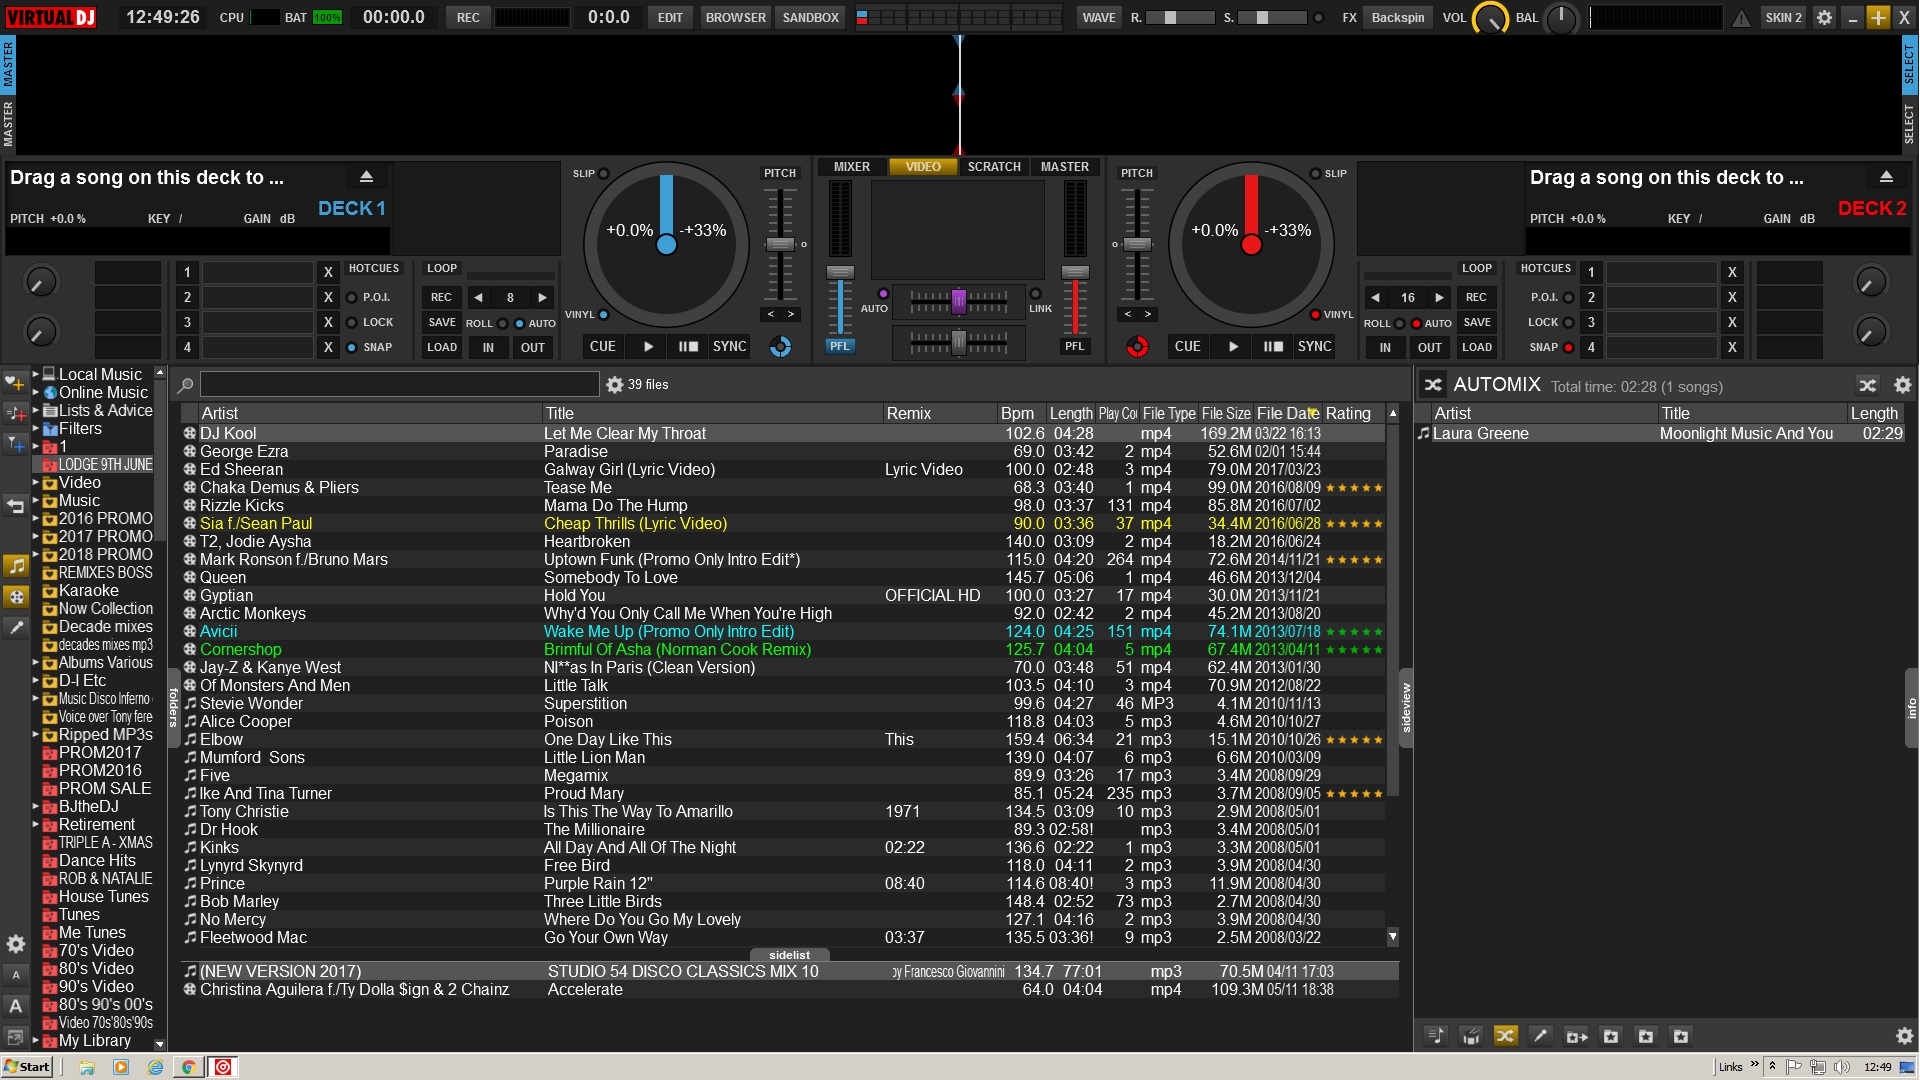Expand the Local Music folder

[36, 375]
